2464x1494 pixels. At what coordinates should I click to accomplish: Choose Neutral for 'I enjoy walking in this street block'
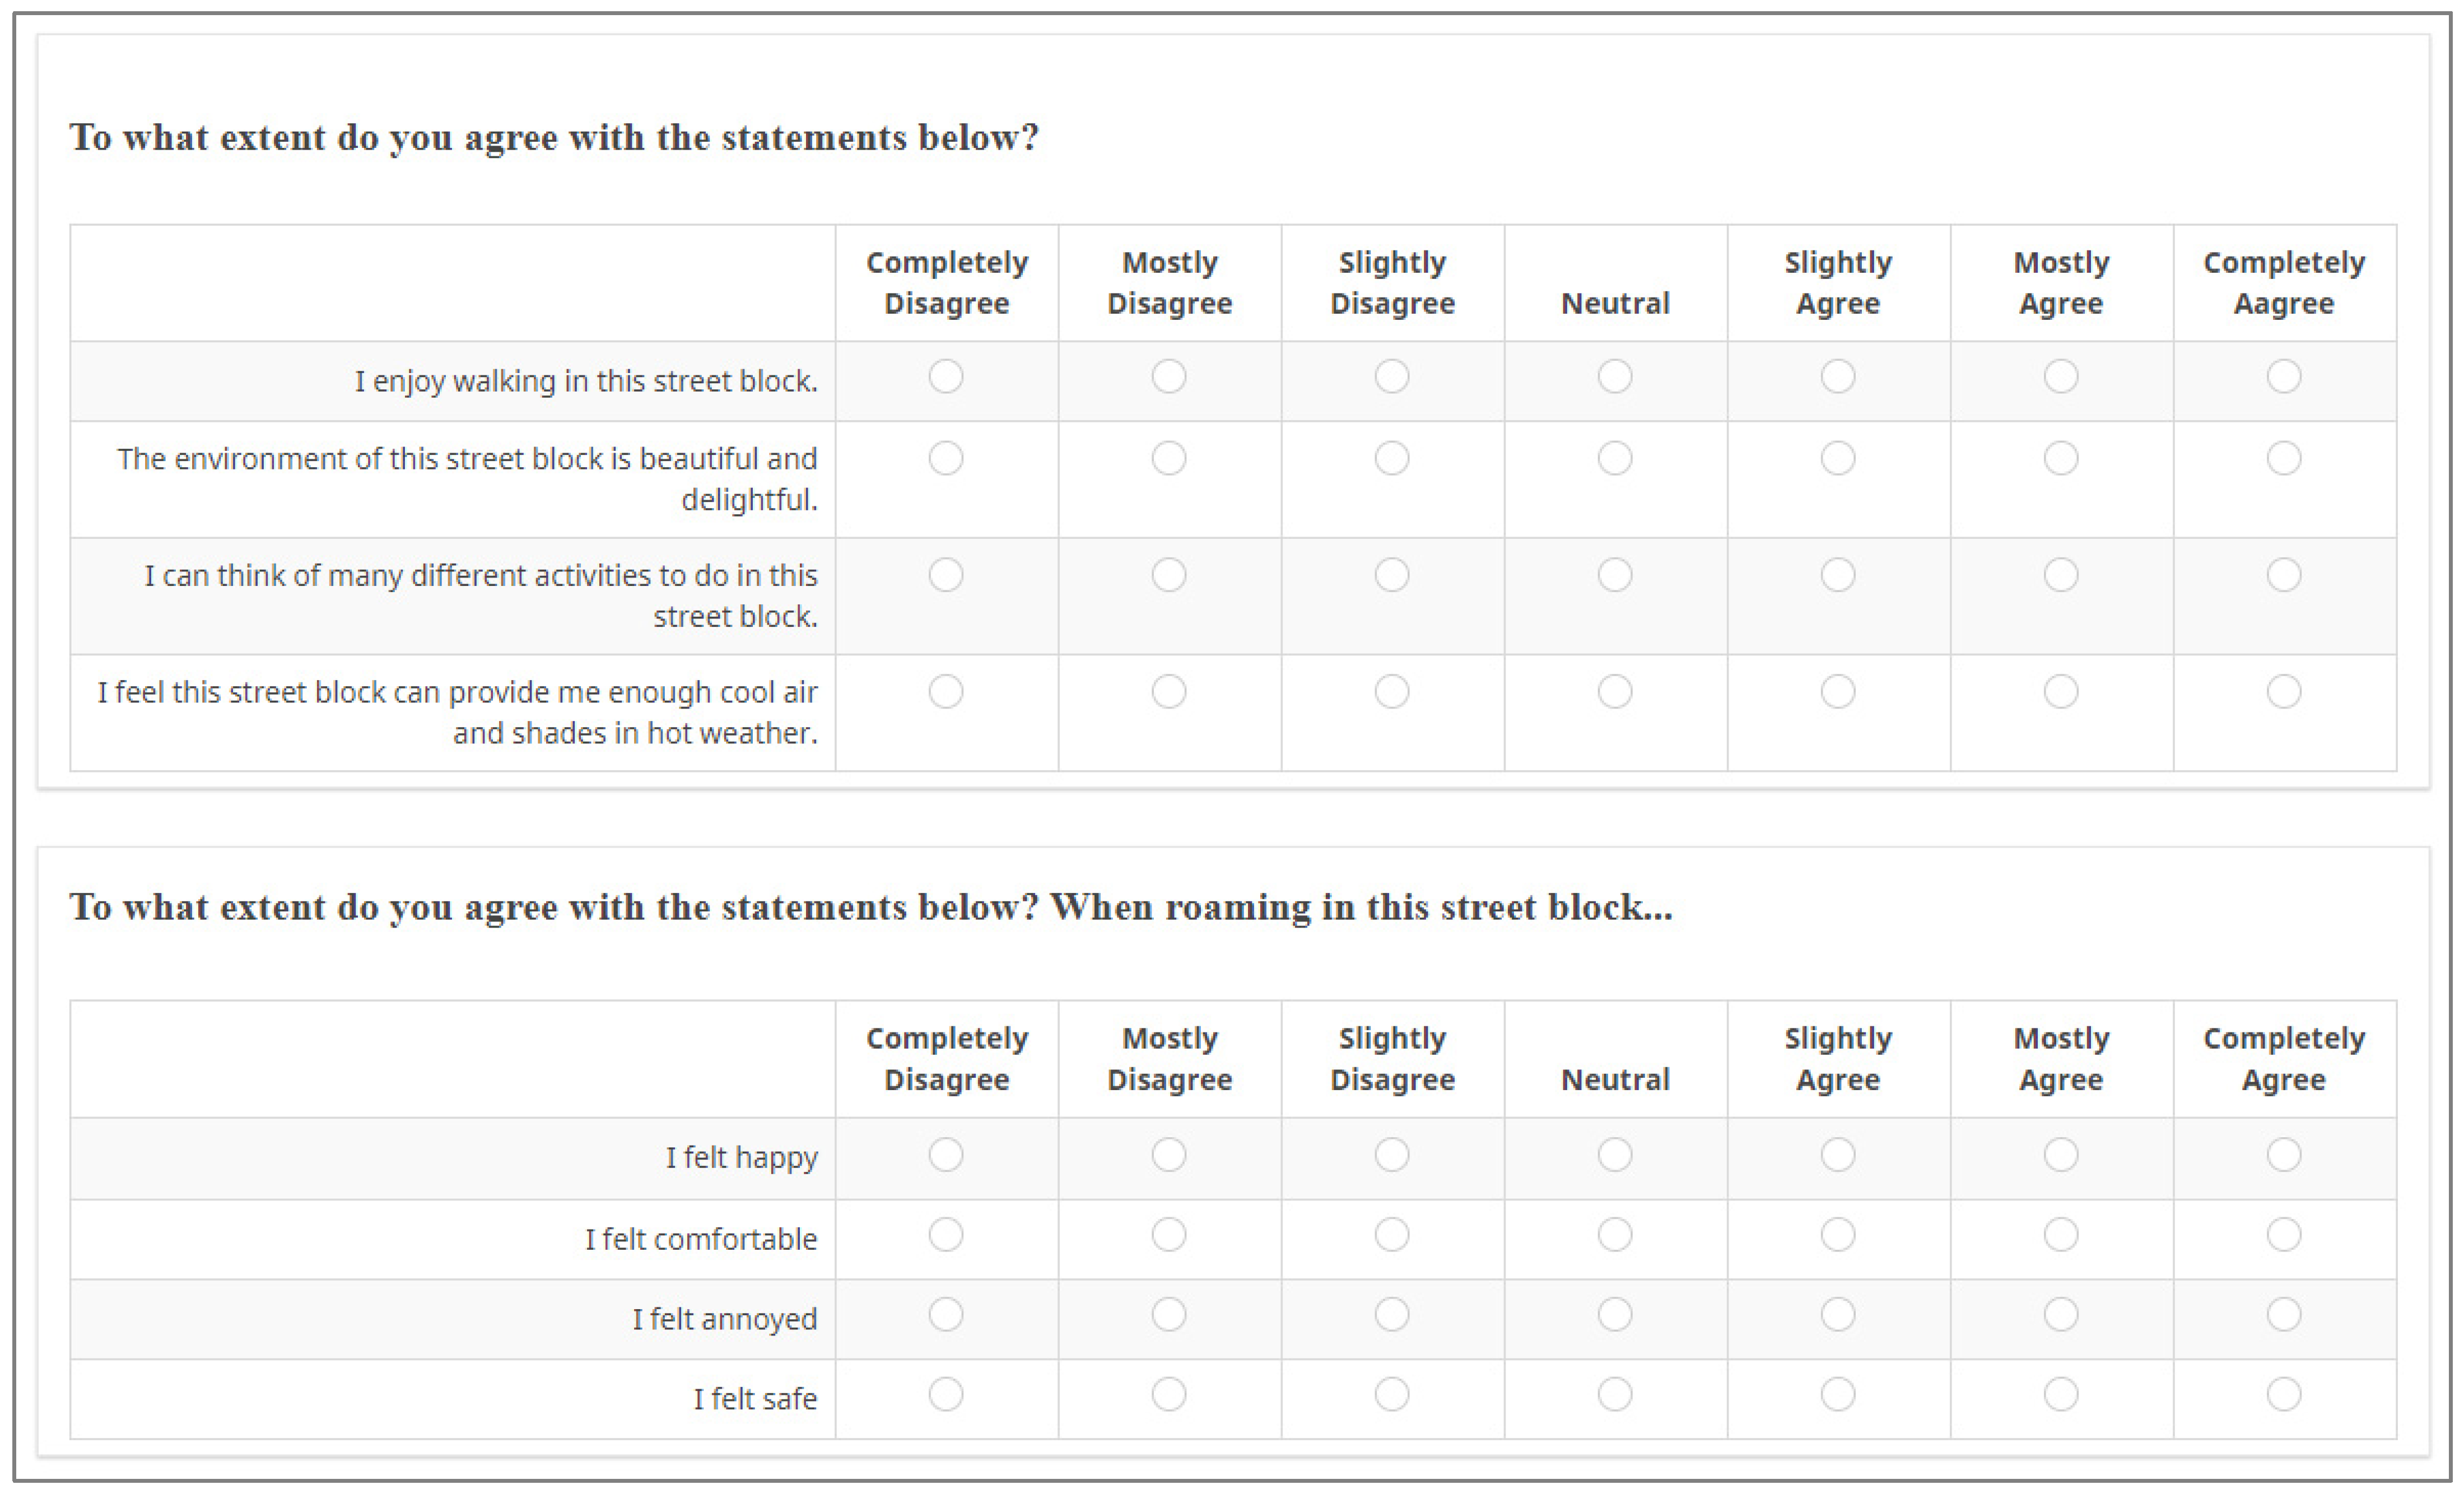pos(1614,377)
